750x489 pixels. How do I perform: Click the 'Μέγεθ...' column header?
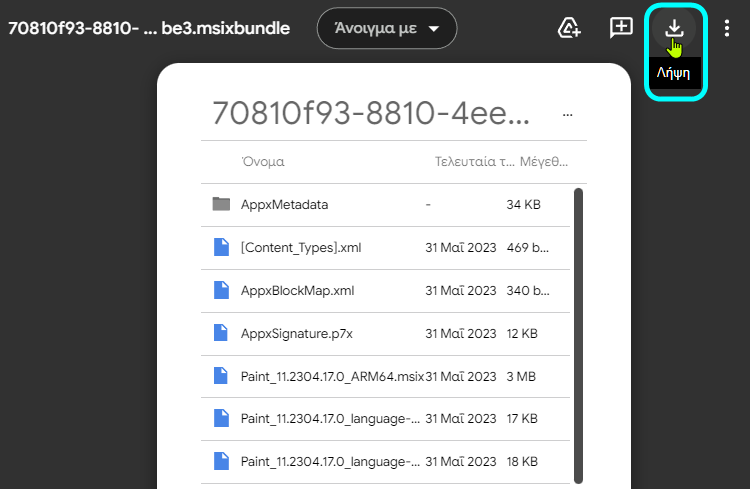tap(544, 162)
